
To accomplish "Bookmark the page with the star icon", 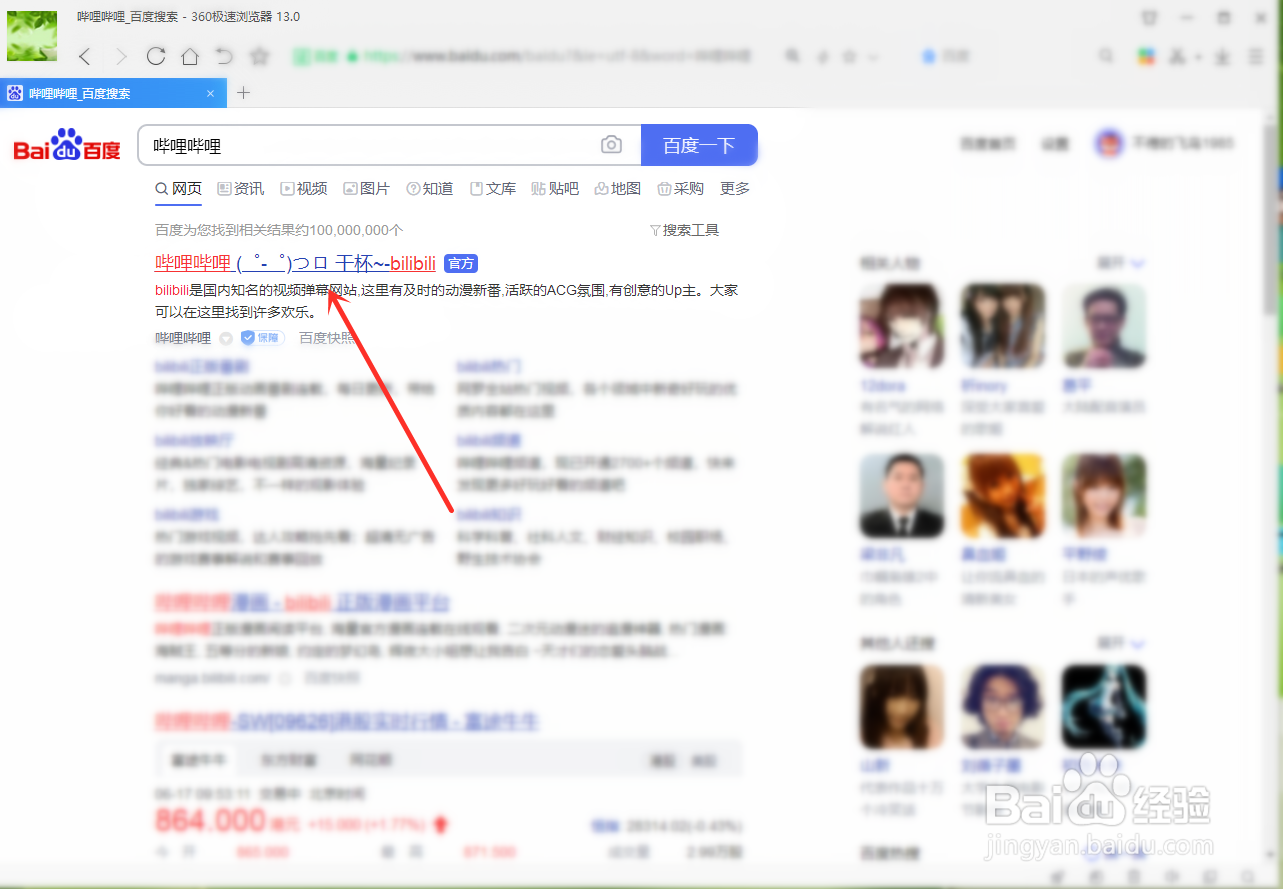I will point(260,57).
